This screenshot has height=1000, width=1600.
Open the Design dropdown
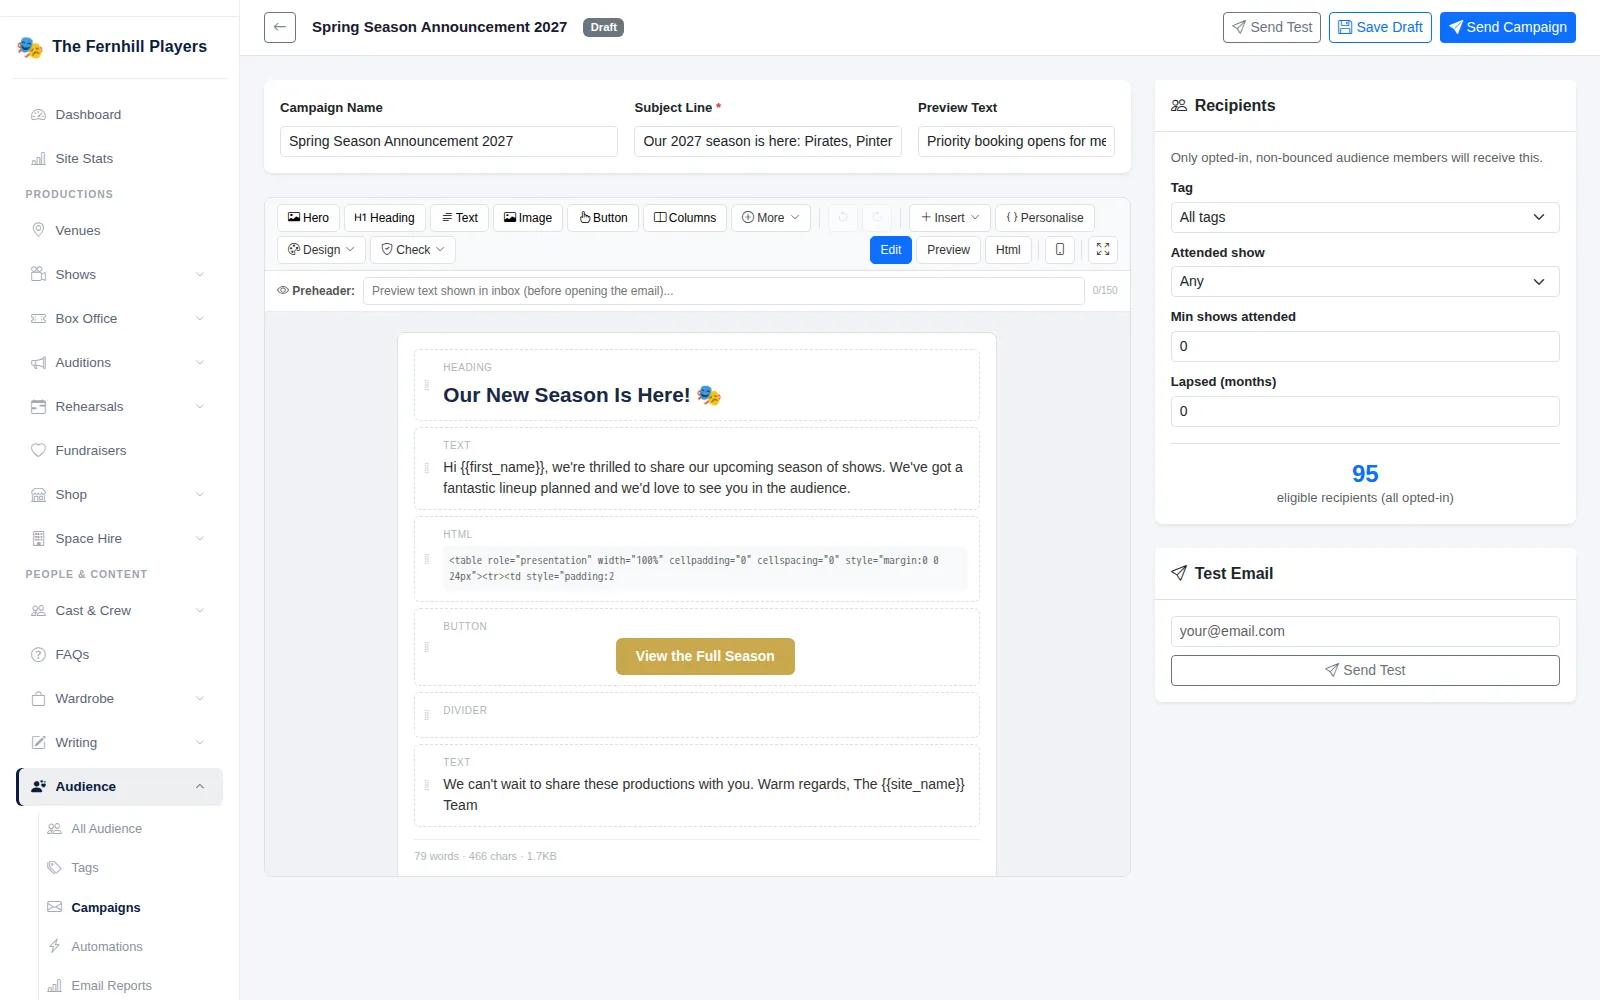[321, 250]
